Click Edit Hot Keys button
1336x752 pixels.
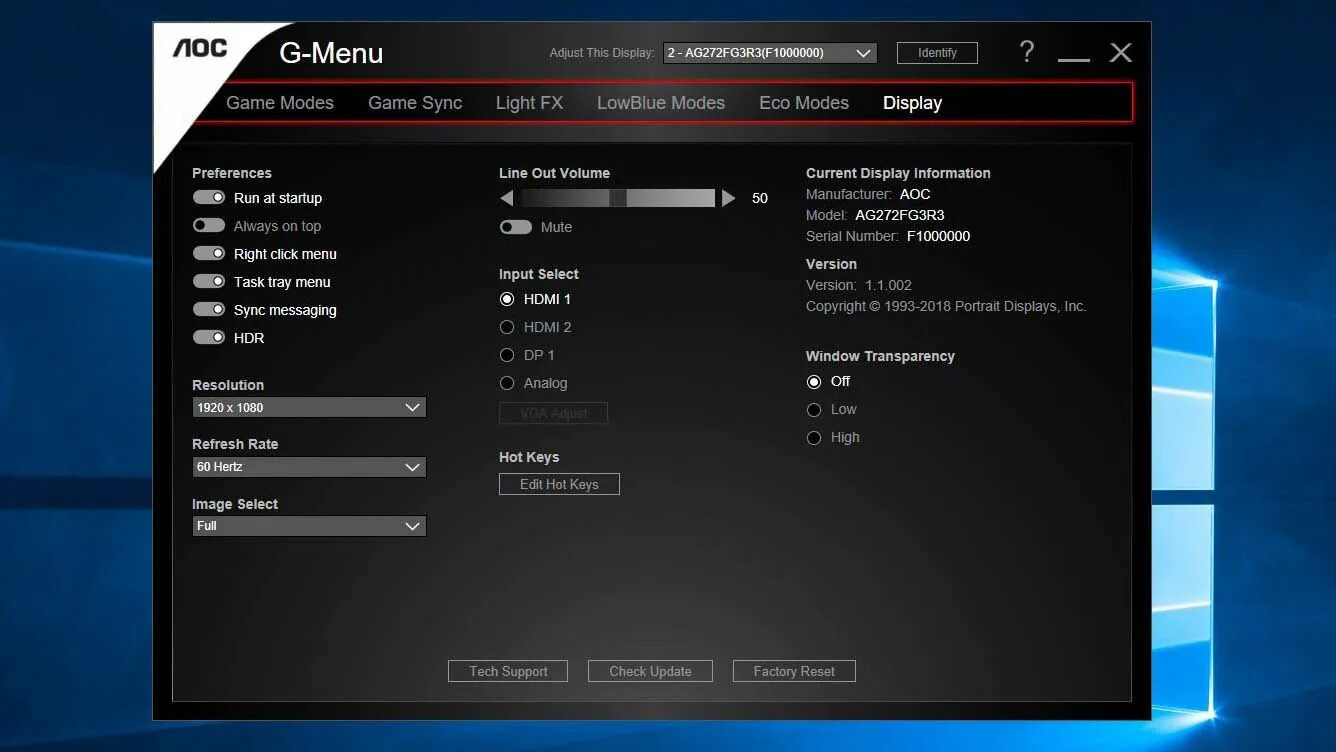[x=559, y=484]
